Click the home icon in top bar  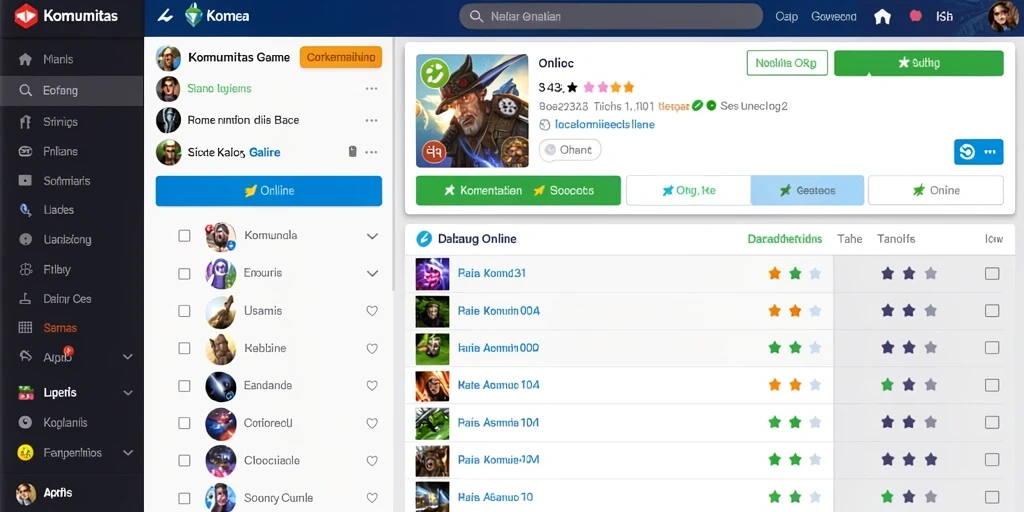(882, 16)
